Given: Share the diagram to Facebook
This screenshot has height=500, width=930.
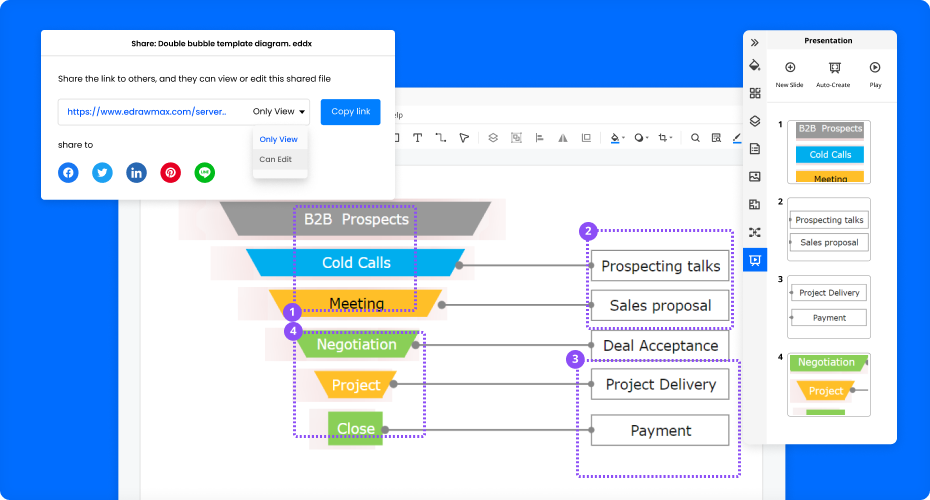Looking at the screenshot, I should pos(68,173).
